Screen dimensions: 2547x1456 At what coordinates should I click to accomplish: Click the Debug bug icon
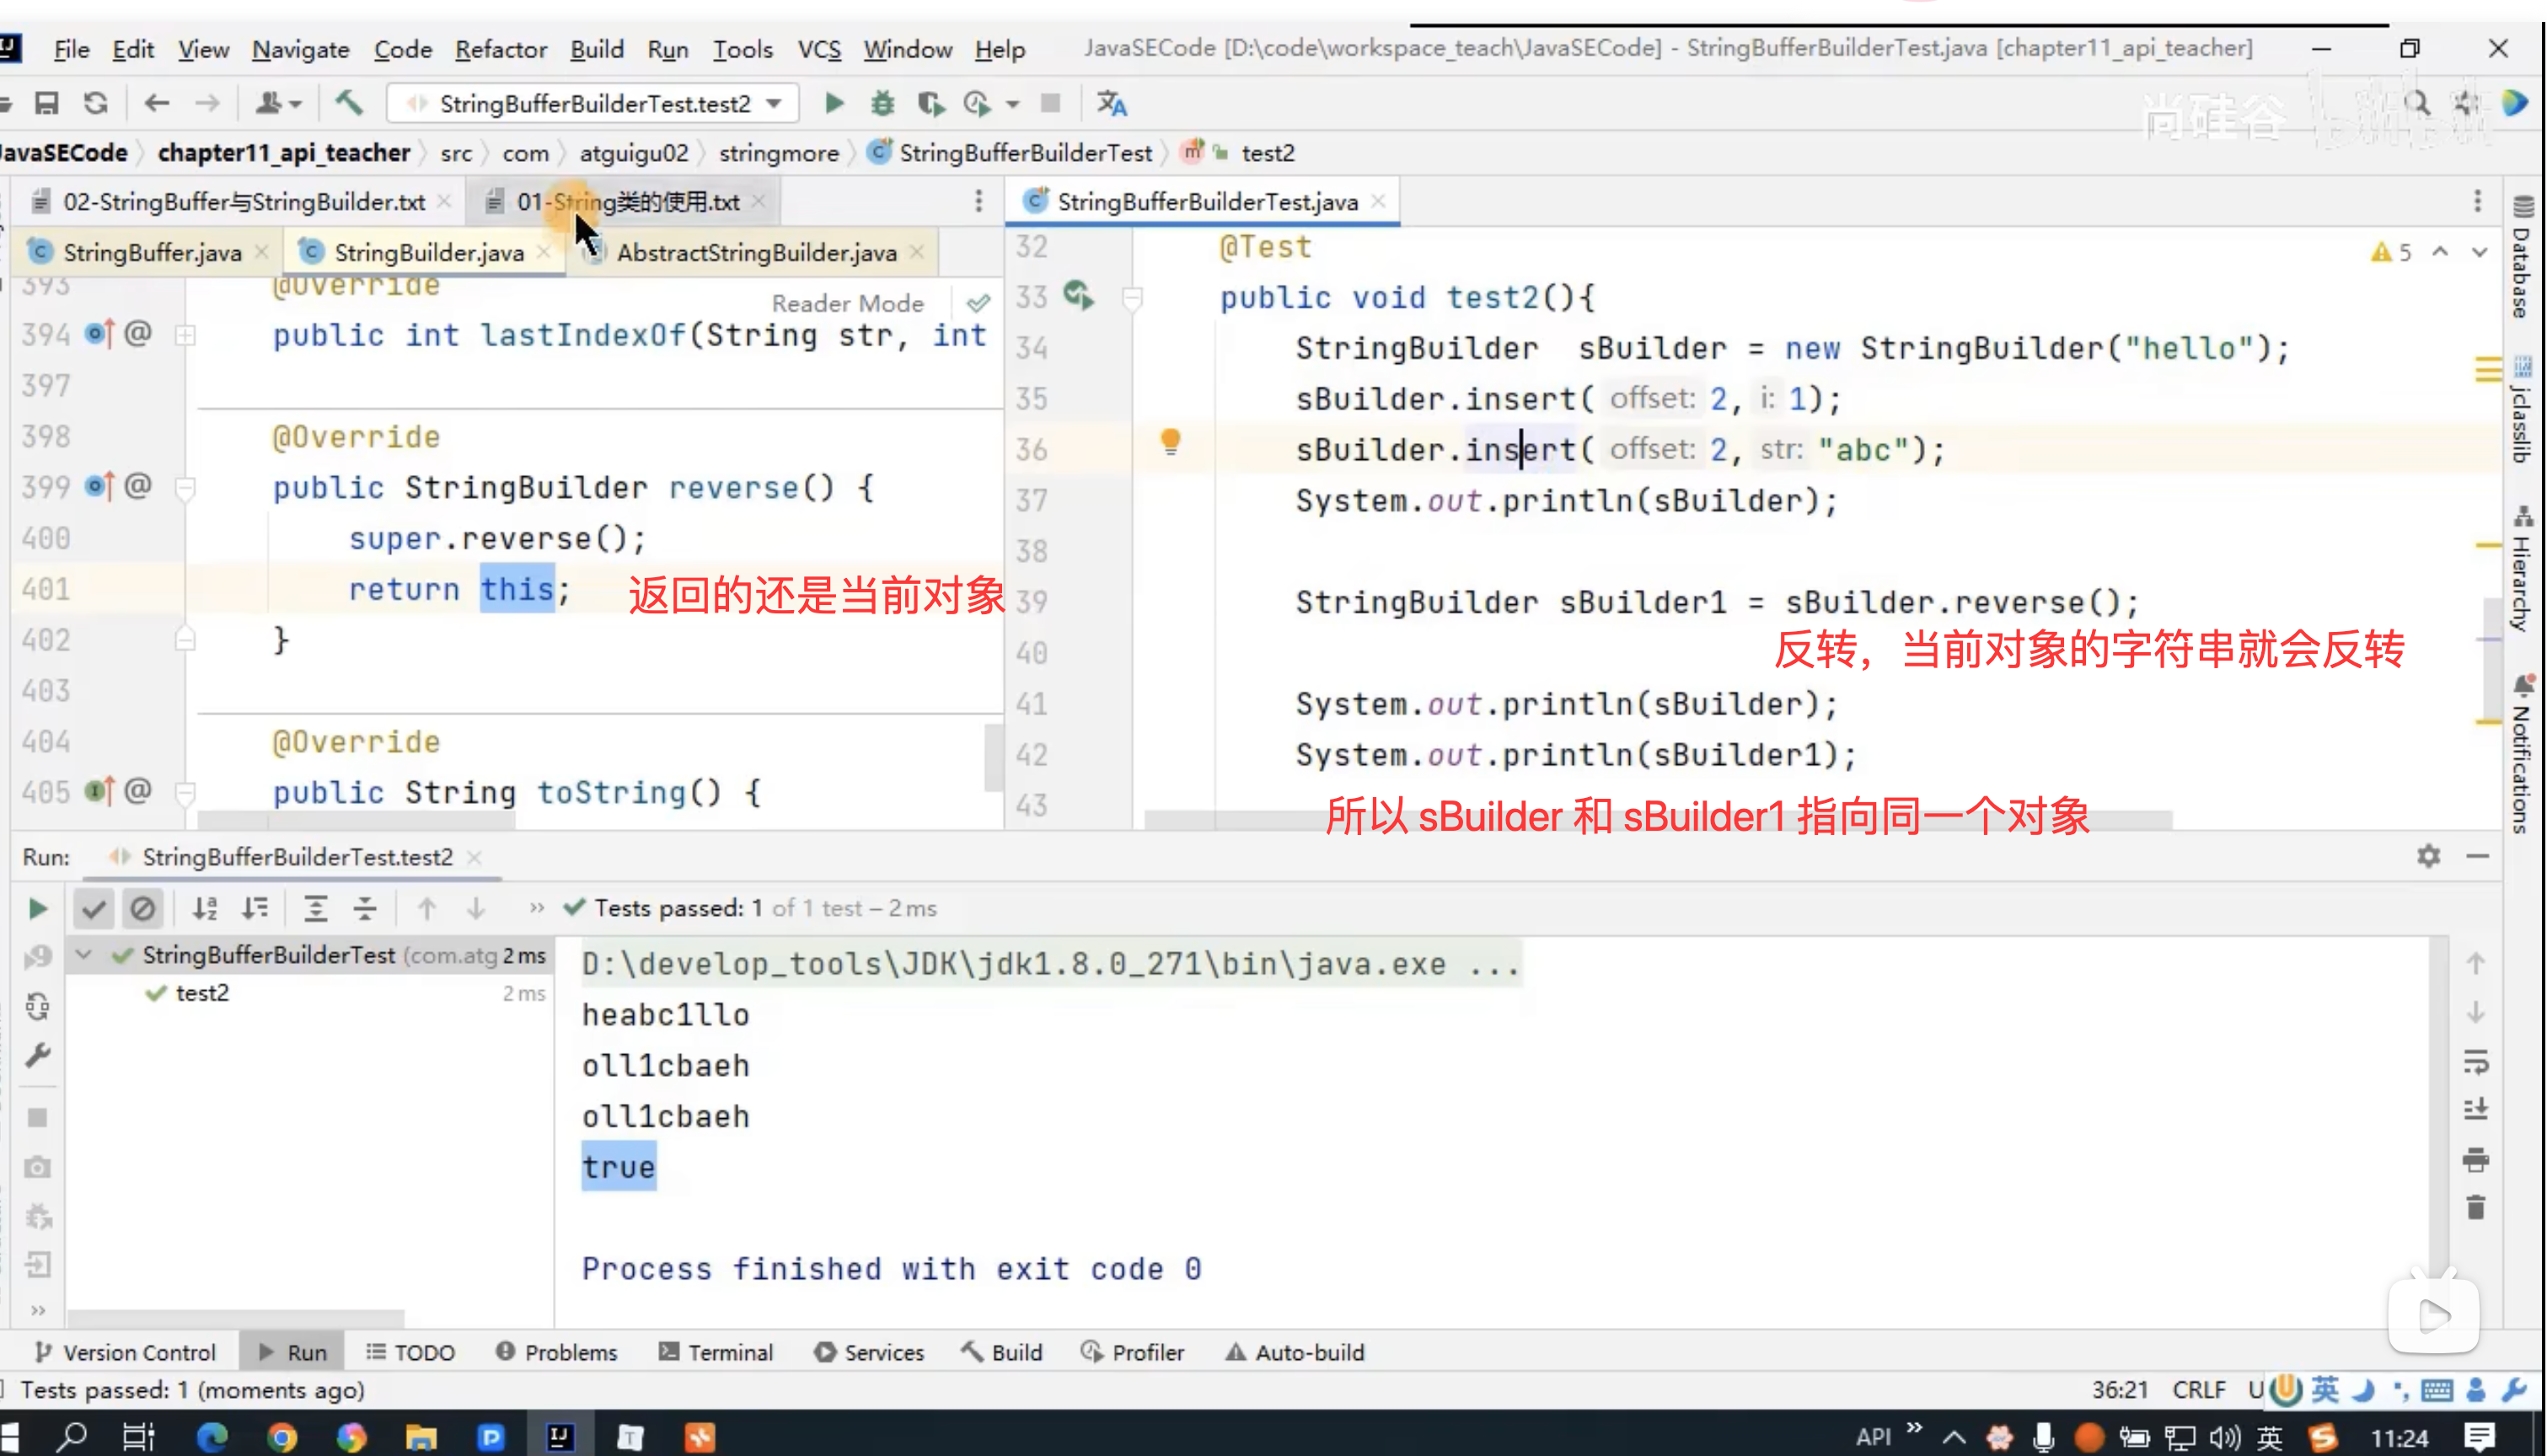[882, 103]
